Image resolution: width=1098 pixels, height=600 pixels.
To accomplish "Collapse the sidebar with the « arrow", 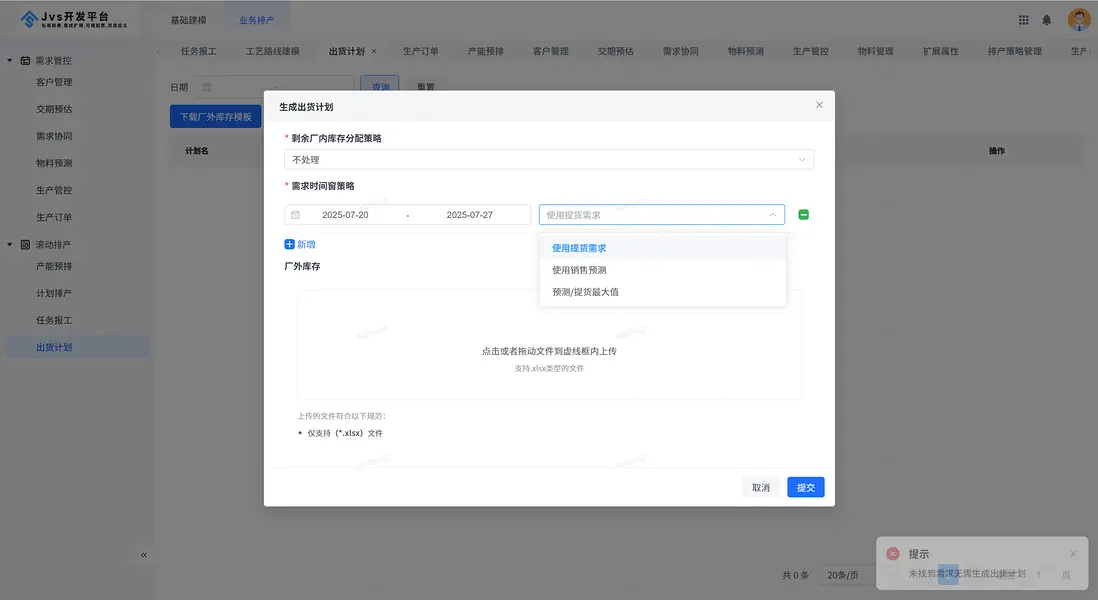I will 143,554.
